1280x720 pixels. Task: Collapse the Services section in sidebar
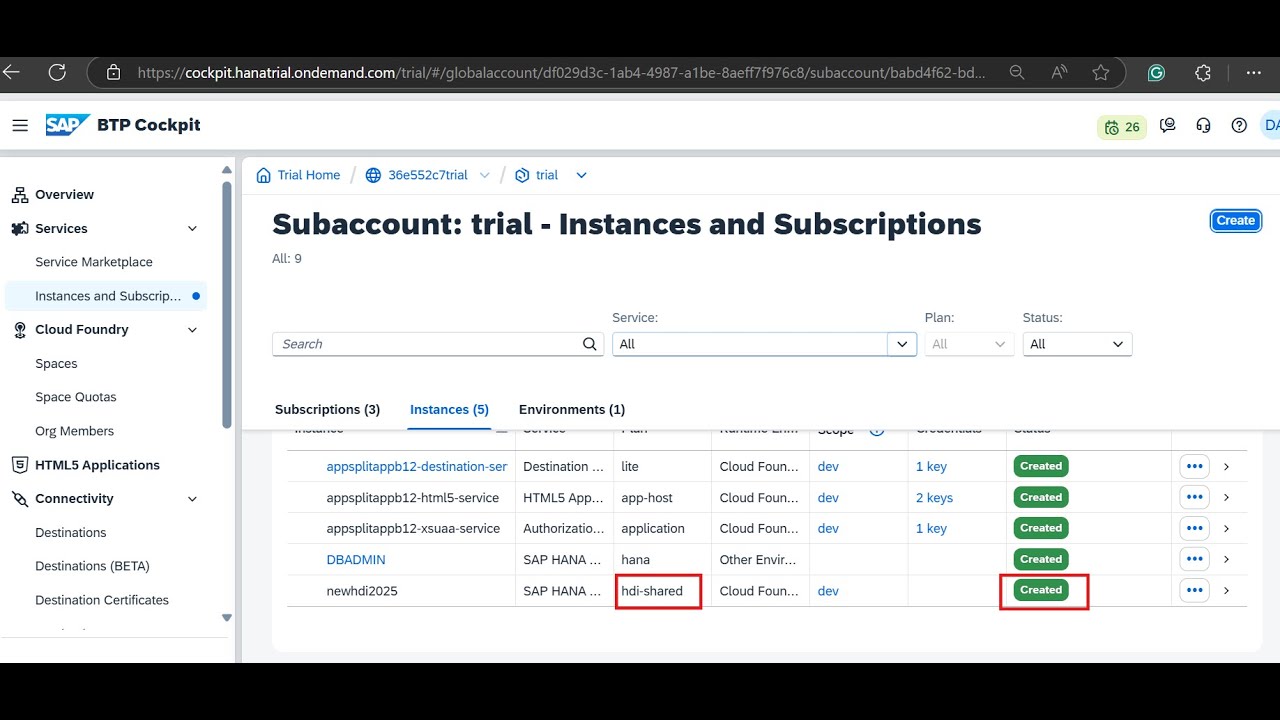point(193,229)
